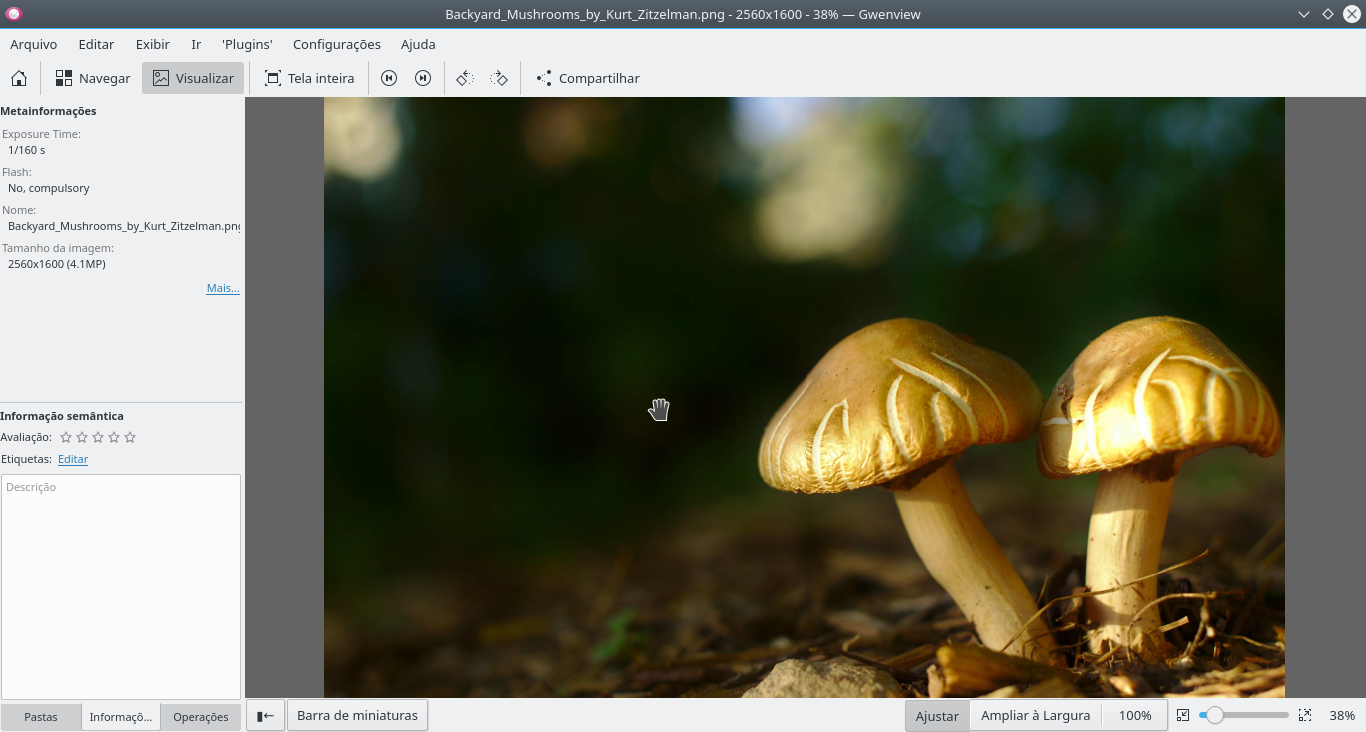Open the 'Plugins' menu
The height and width of the screenshot is (732, 1366).
pos(246,44)
